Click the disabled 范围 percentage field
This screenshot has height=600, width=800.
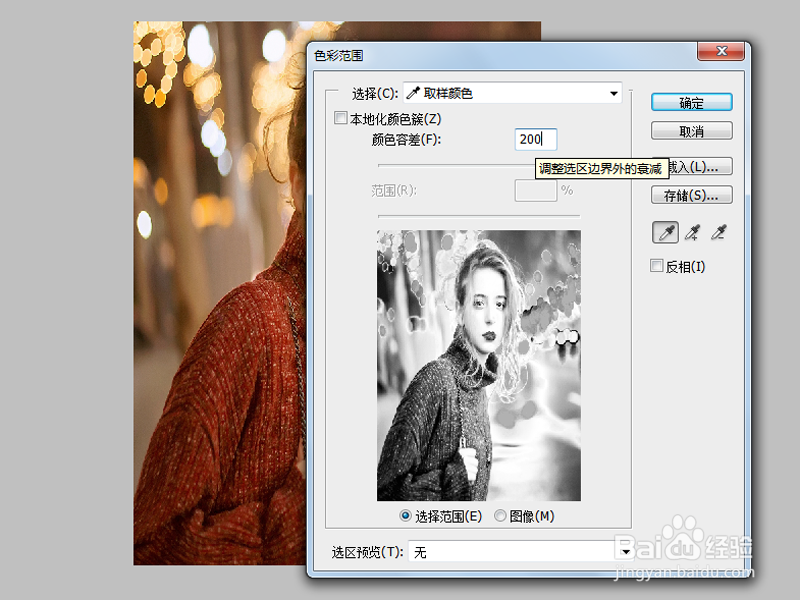tap(536, 190)
